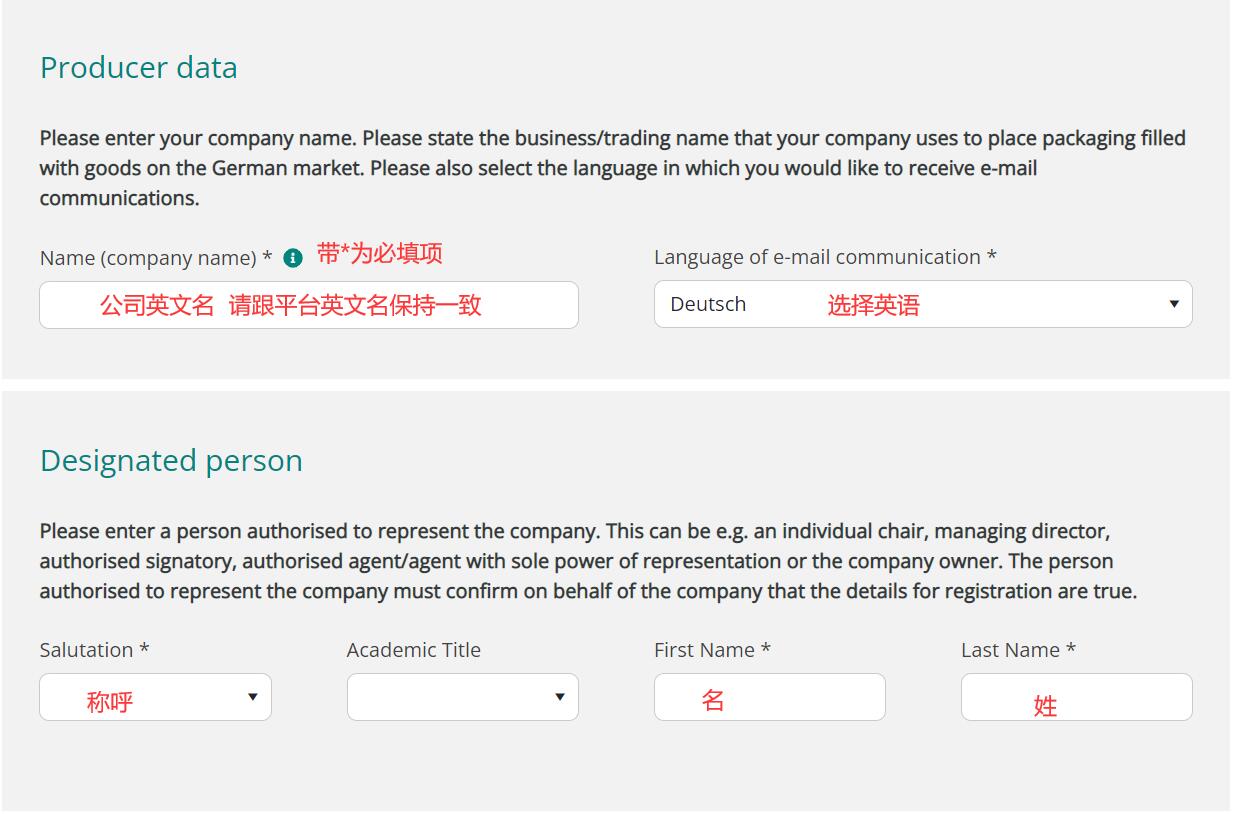Click the red 选择英语 note in language box

point(873,306)
